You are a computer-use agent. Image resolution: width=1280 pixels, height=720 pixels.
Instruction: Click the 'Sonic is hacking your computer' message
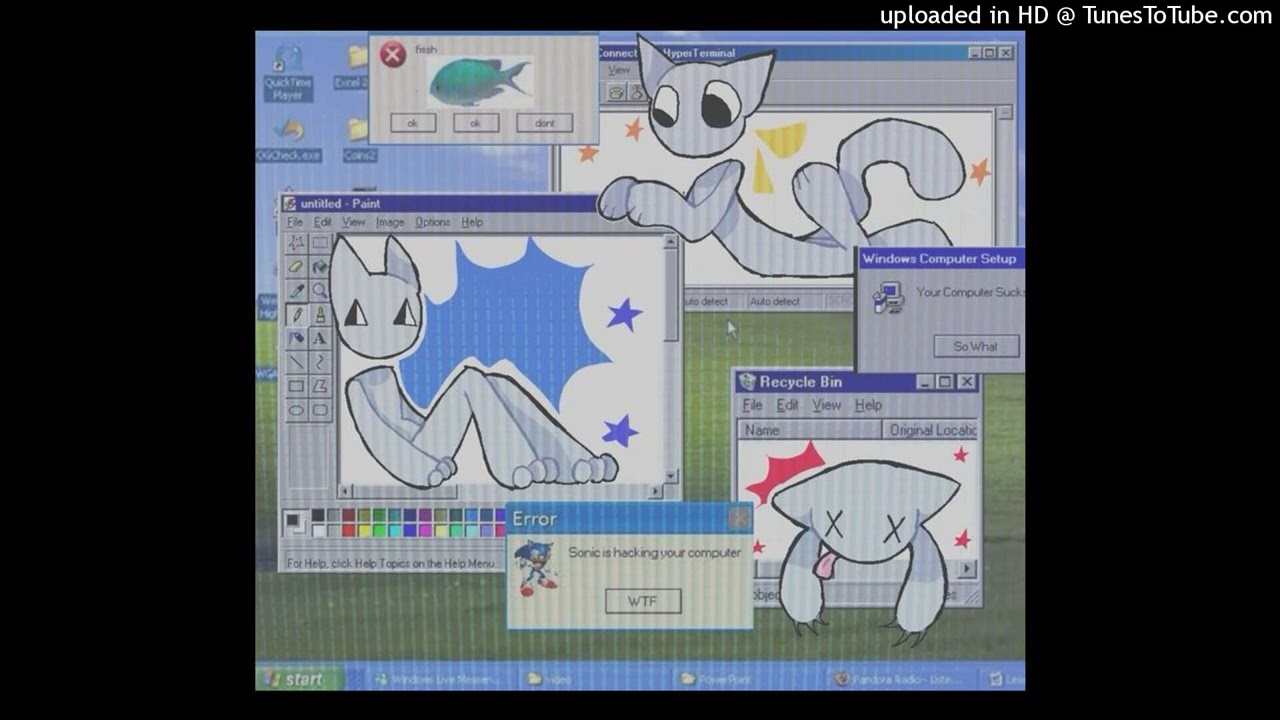point(655,552)
